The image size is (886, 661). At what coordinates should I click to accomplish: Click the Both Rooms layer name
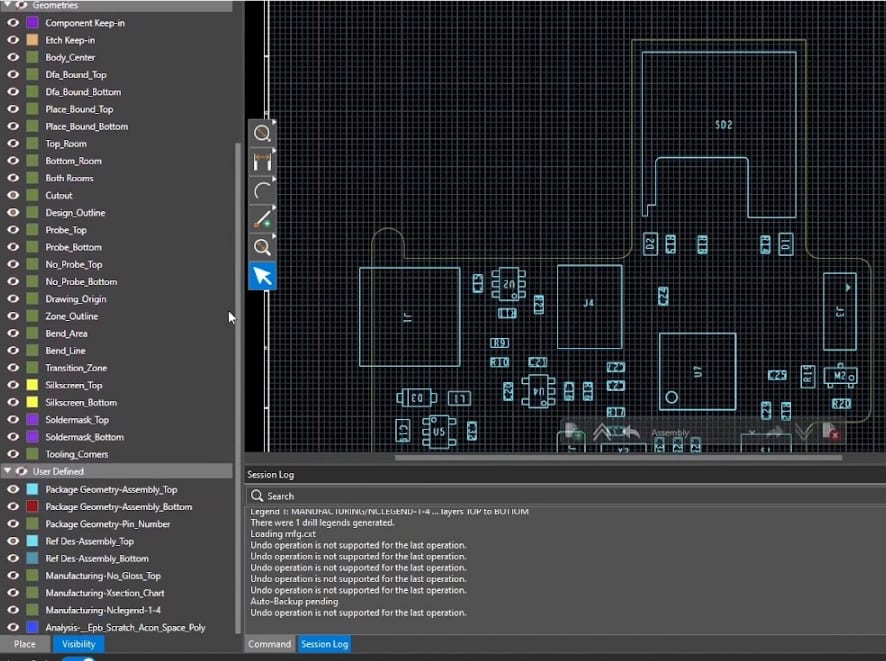pos(70,178)
